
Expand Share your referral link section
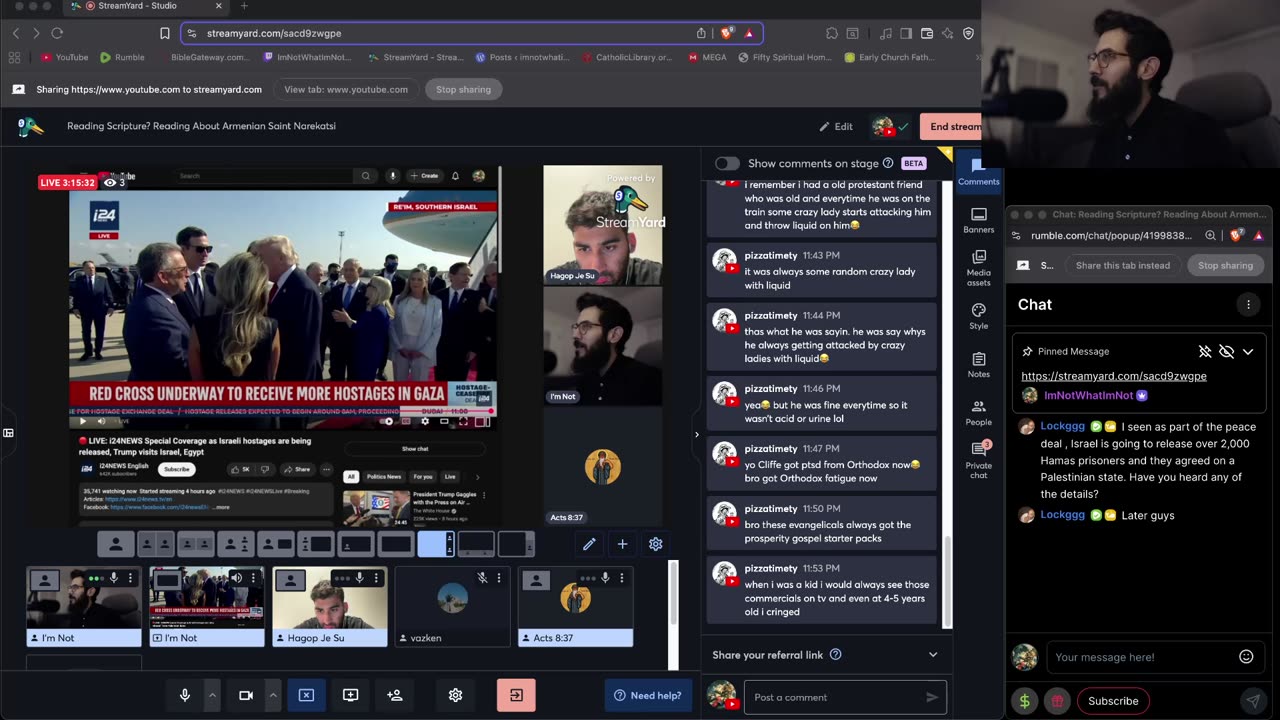click(x=933, y=655)
